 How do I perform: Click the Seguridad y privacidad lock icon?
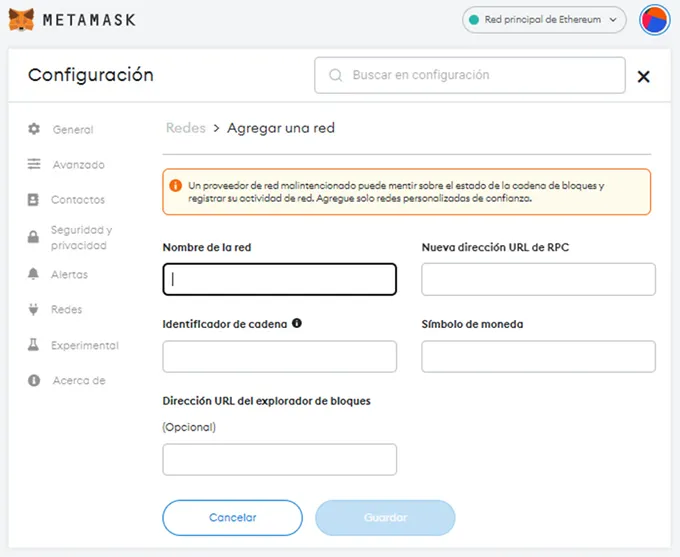(34, 237)
